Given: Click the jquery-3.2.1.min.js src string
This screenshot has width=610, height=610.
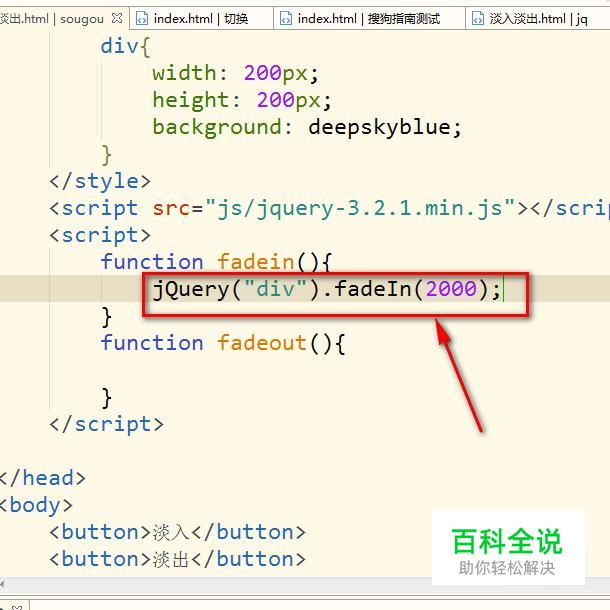Looking at the screenshot, I should 360,209.
